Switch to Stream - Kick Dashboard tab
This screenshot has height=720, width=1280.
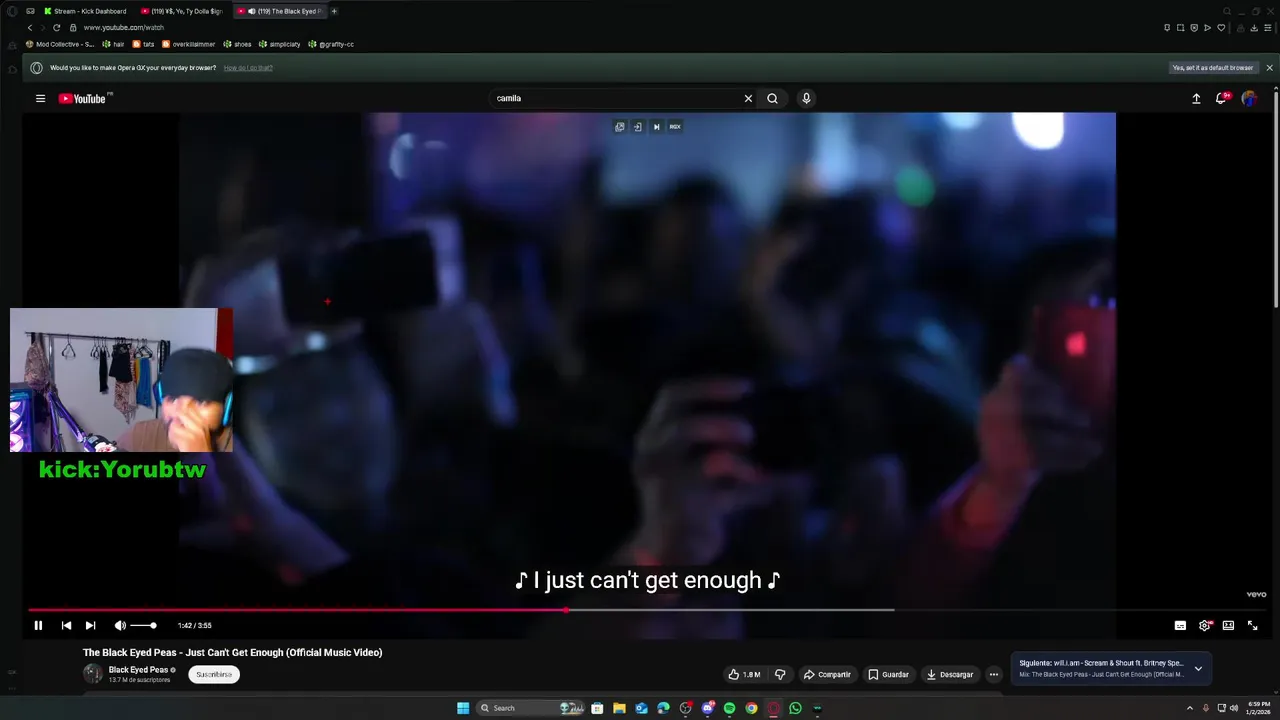[85, 11]
